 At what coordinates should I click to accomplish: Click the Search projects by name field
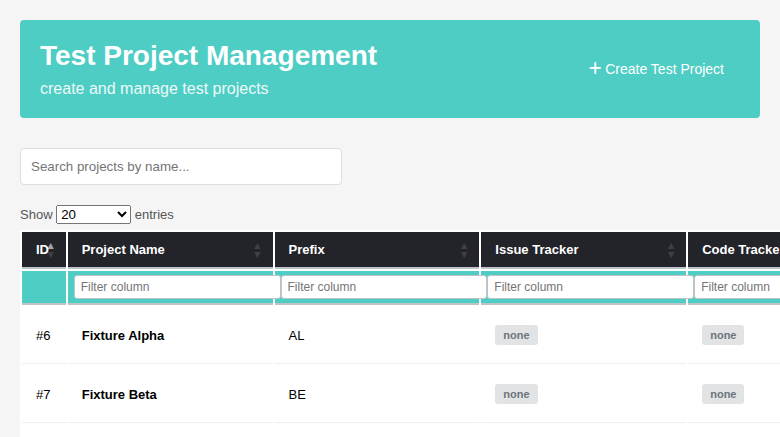click(x=181, y=167)
